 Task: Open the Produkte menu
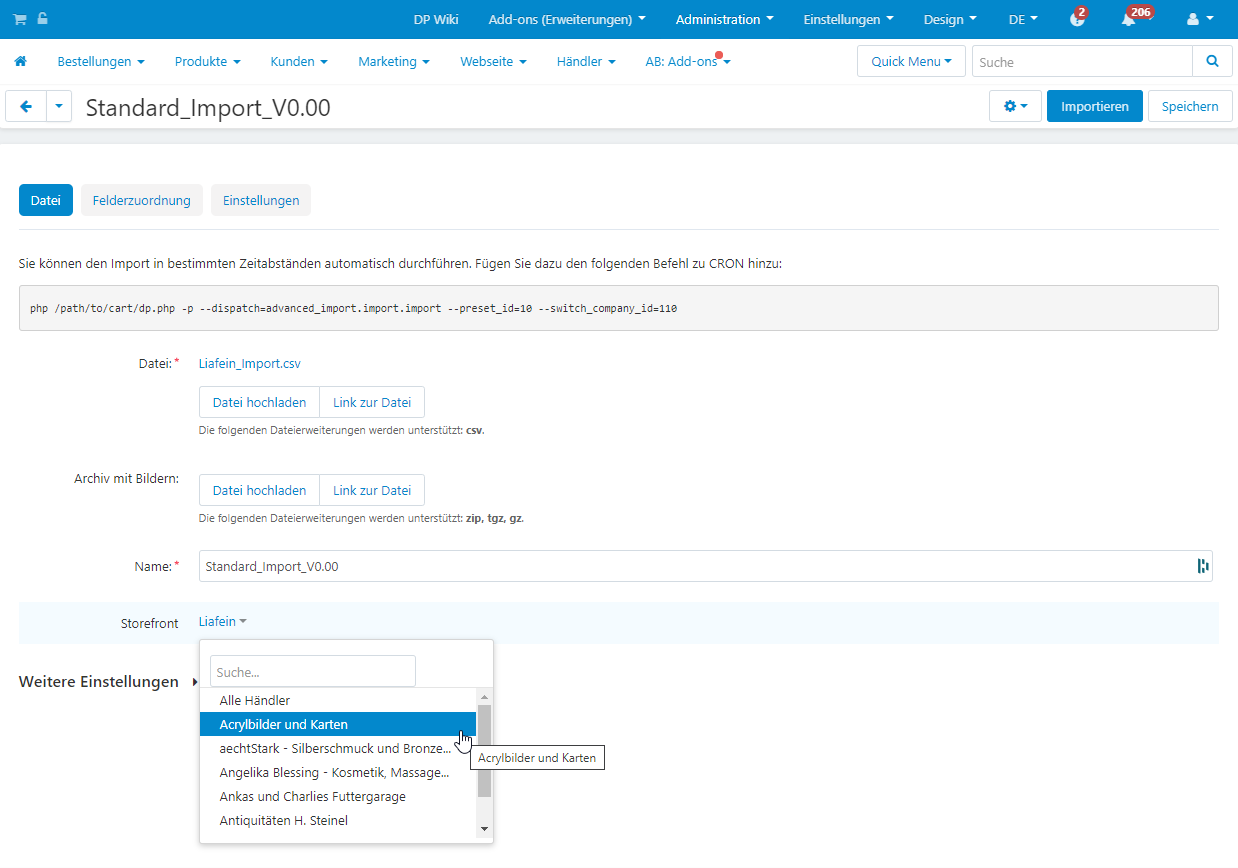(207, 62)
